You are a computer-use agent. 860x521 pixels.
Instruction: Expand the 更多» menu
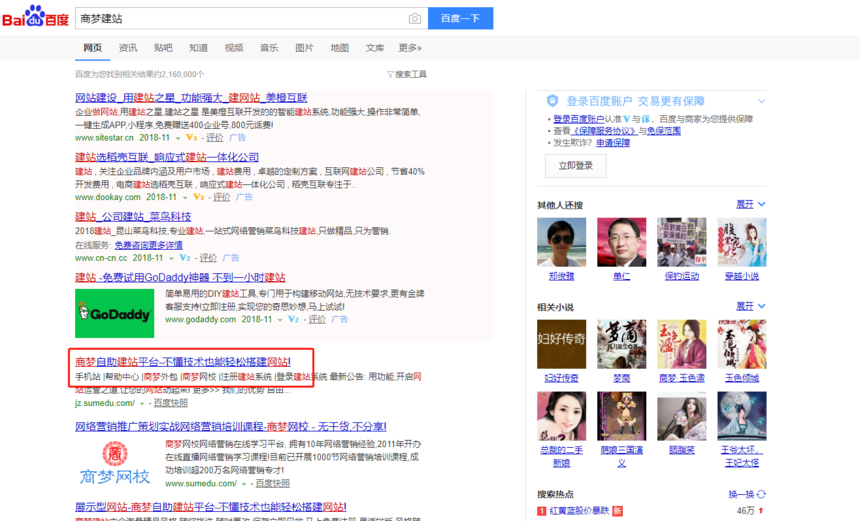tap(410, 48)
